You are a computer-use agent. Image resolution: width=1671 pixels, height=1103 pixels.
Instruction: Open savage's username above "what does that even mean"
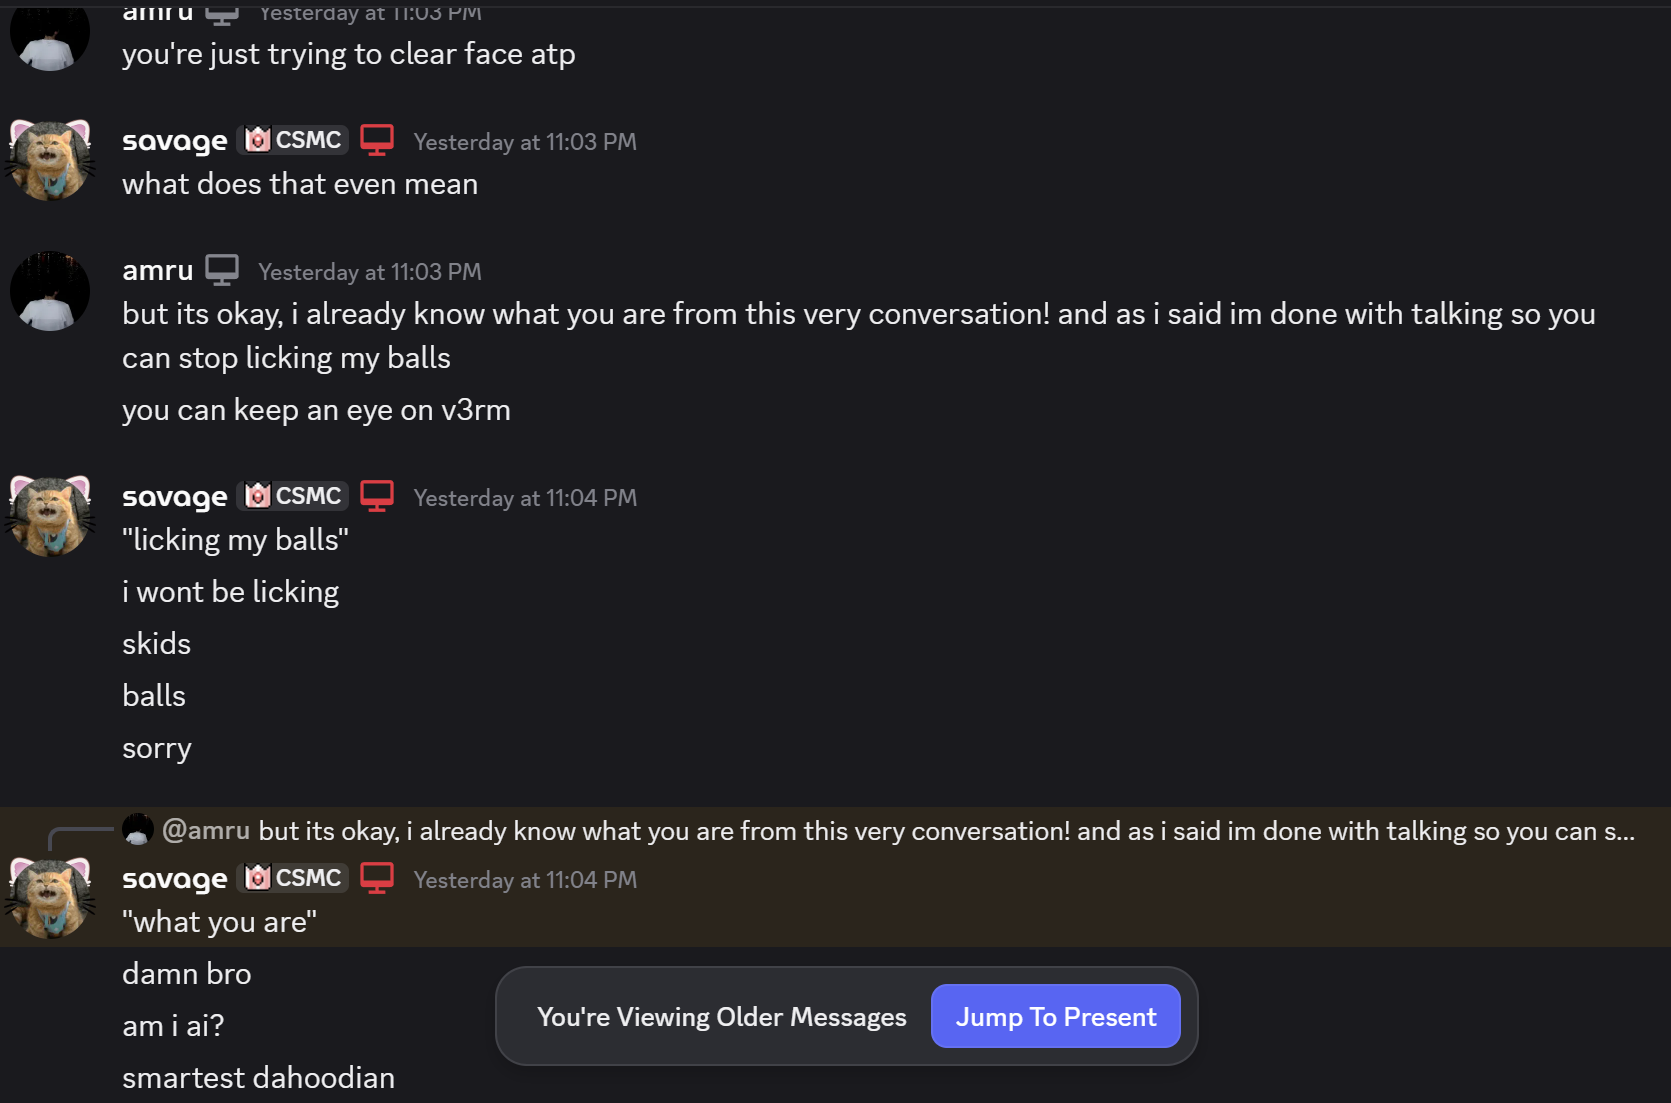[174, 141]
